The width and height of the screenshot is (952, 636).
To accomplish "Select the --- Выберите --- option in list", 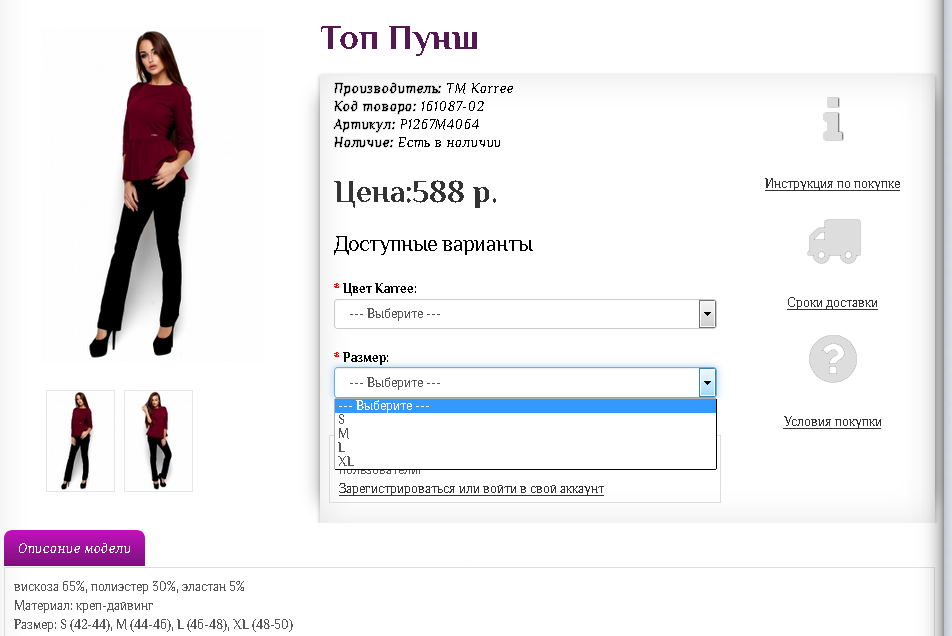I will [x=525, y=405].
